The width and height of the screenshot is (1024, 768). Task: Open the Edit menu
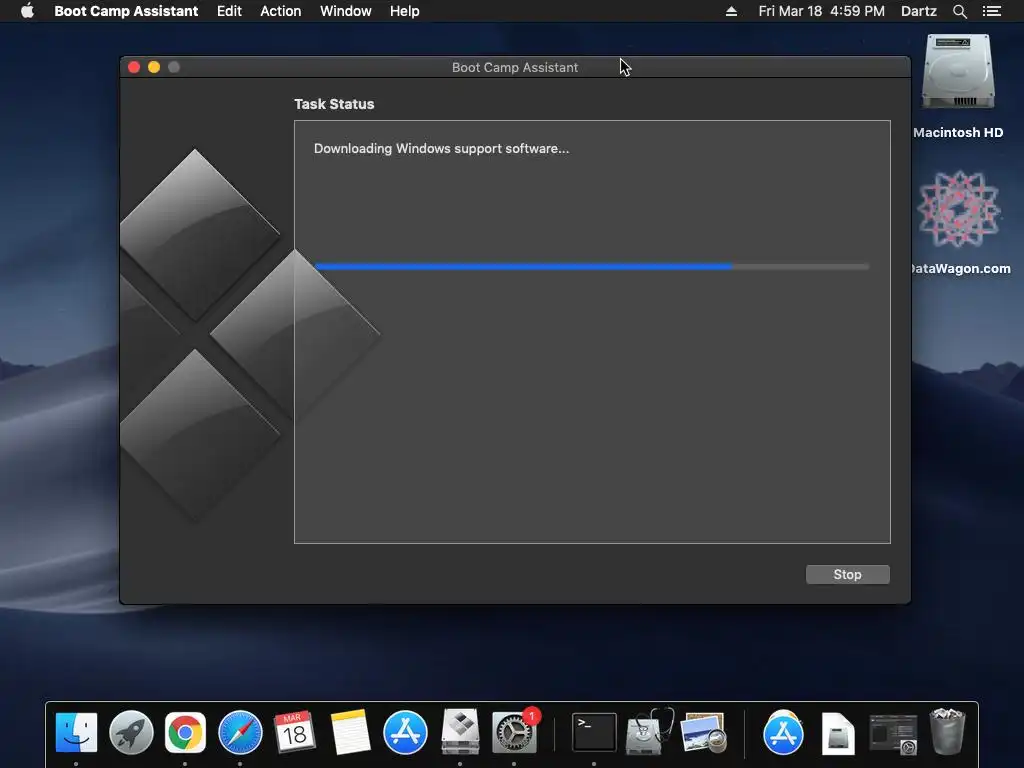[x=229, y=11]
